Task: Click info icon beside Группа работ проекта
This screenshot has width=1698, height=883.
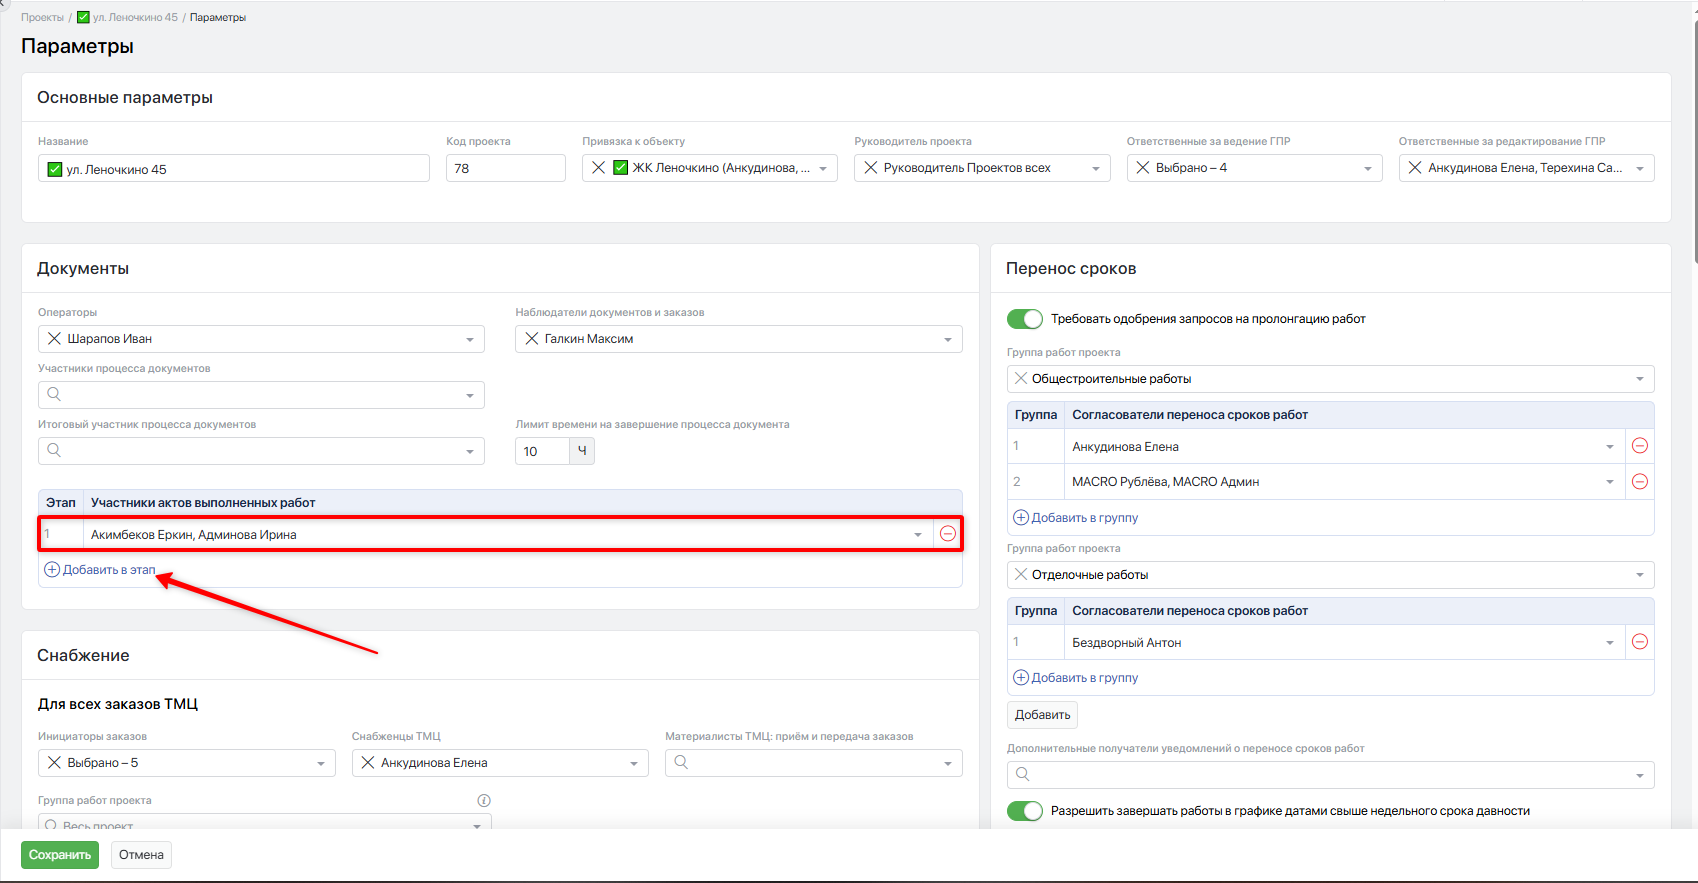Action: [x=484, y=800]
